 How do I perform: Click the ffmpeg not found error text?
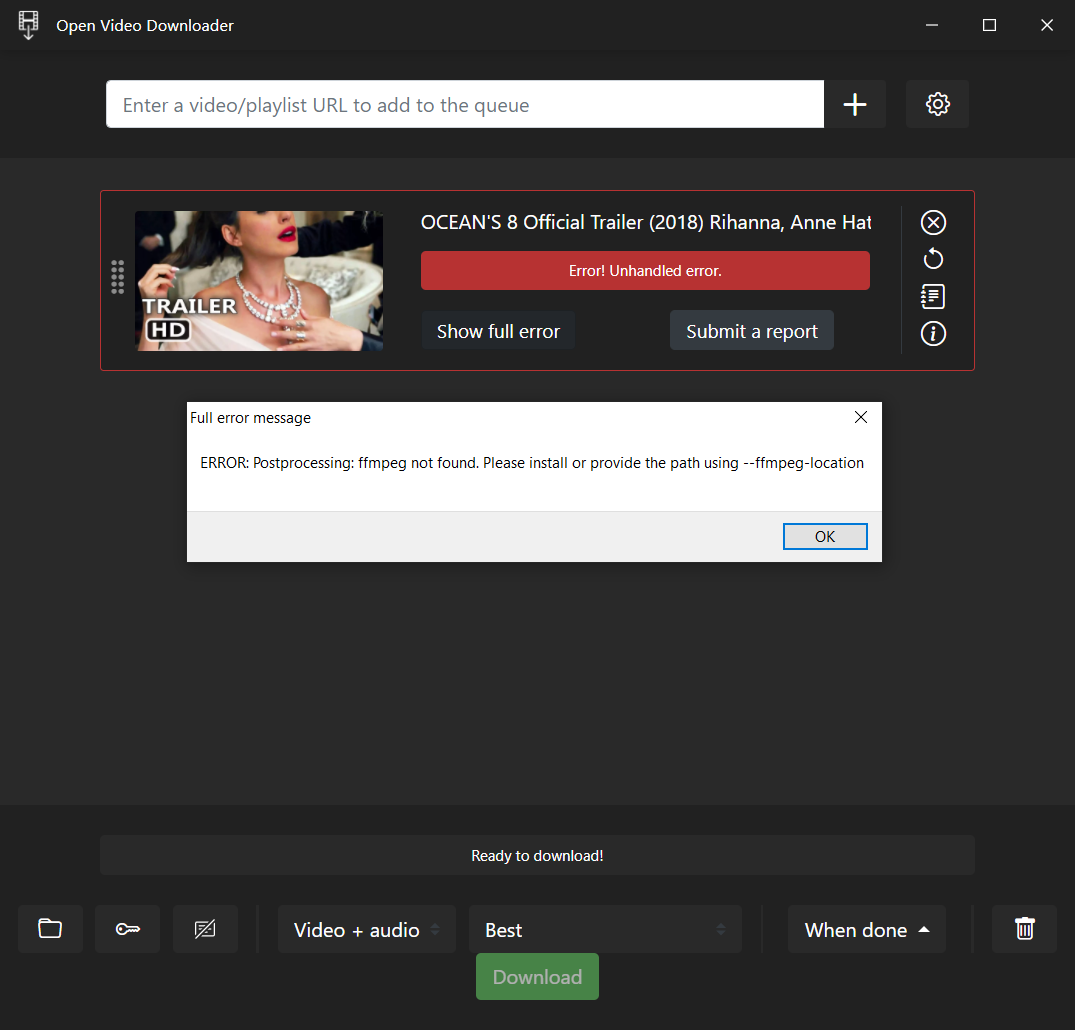coord(532,463)
